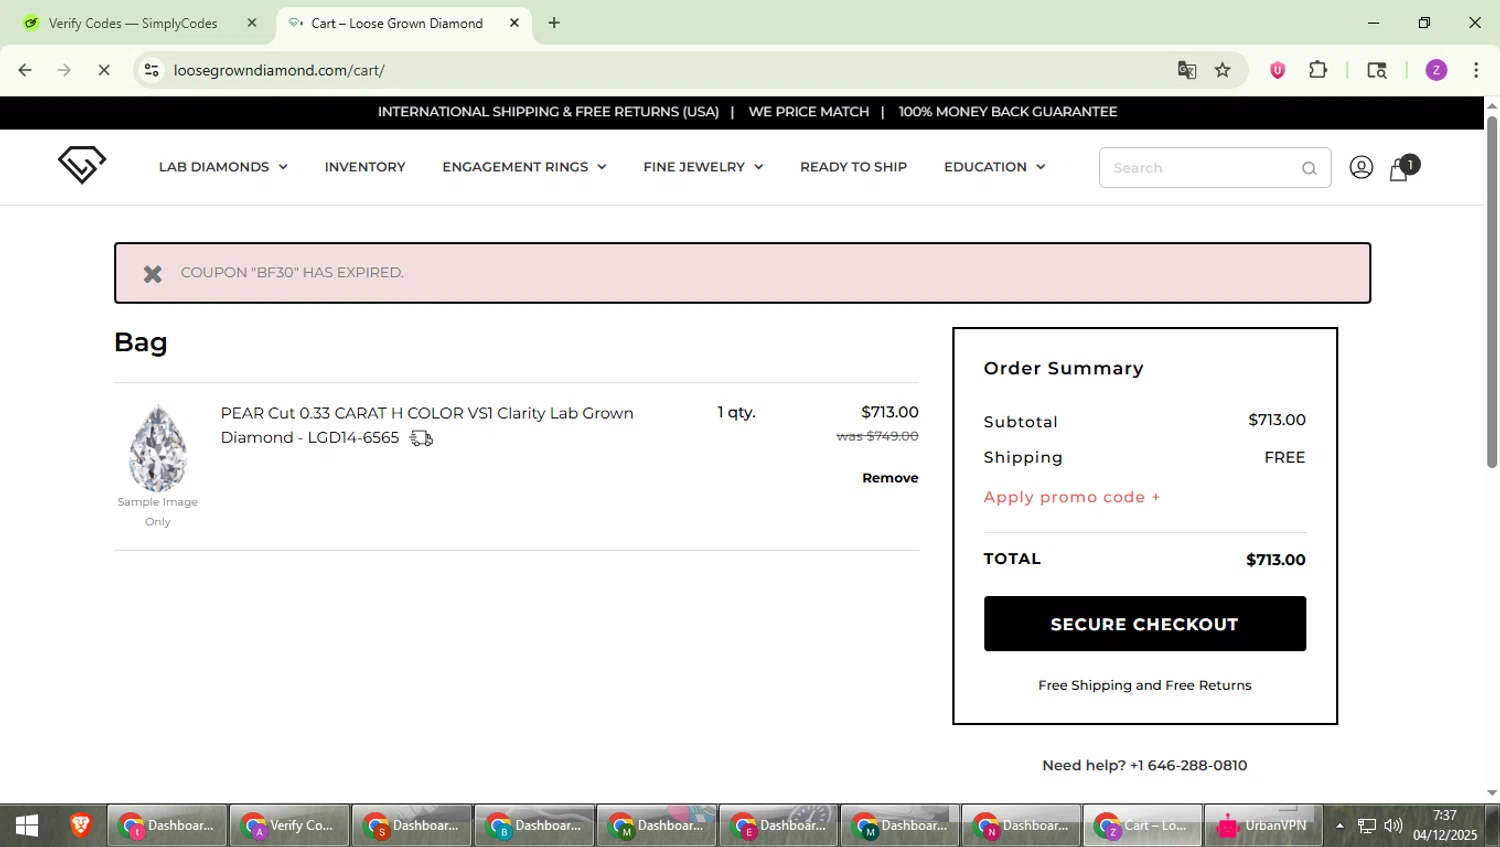Open UrbanVPN from the taskbar
The height and width of the screenshot is (847, 1500).
click(1264, 826)
